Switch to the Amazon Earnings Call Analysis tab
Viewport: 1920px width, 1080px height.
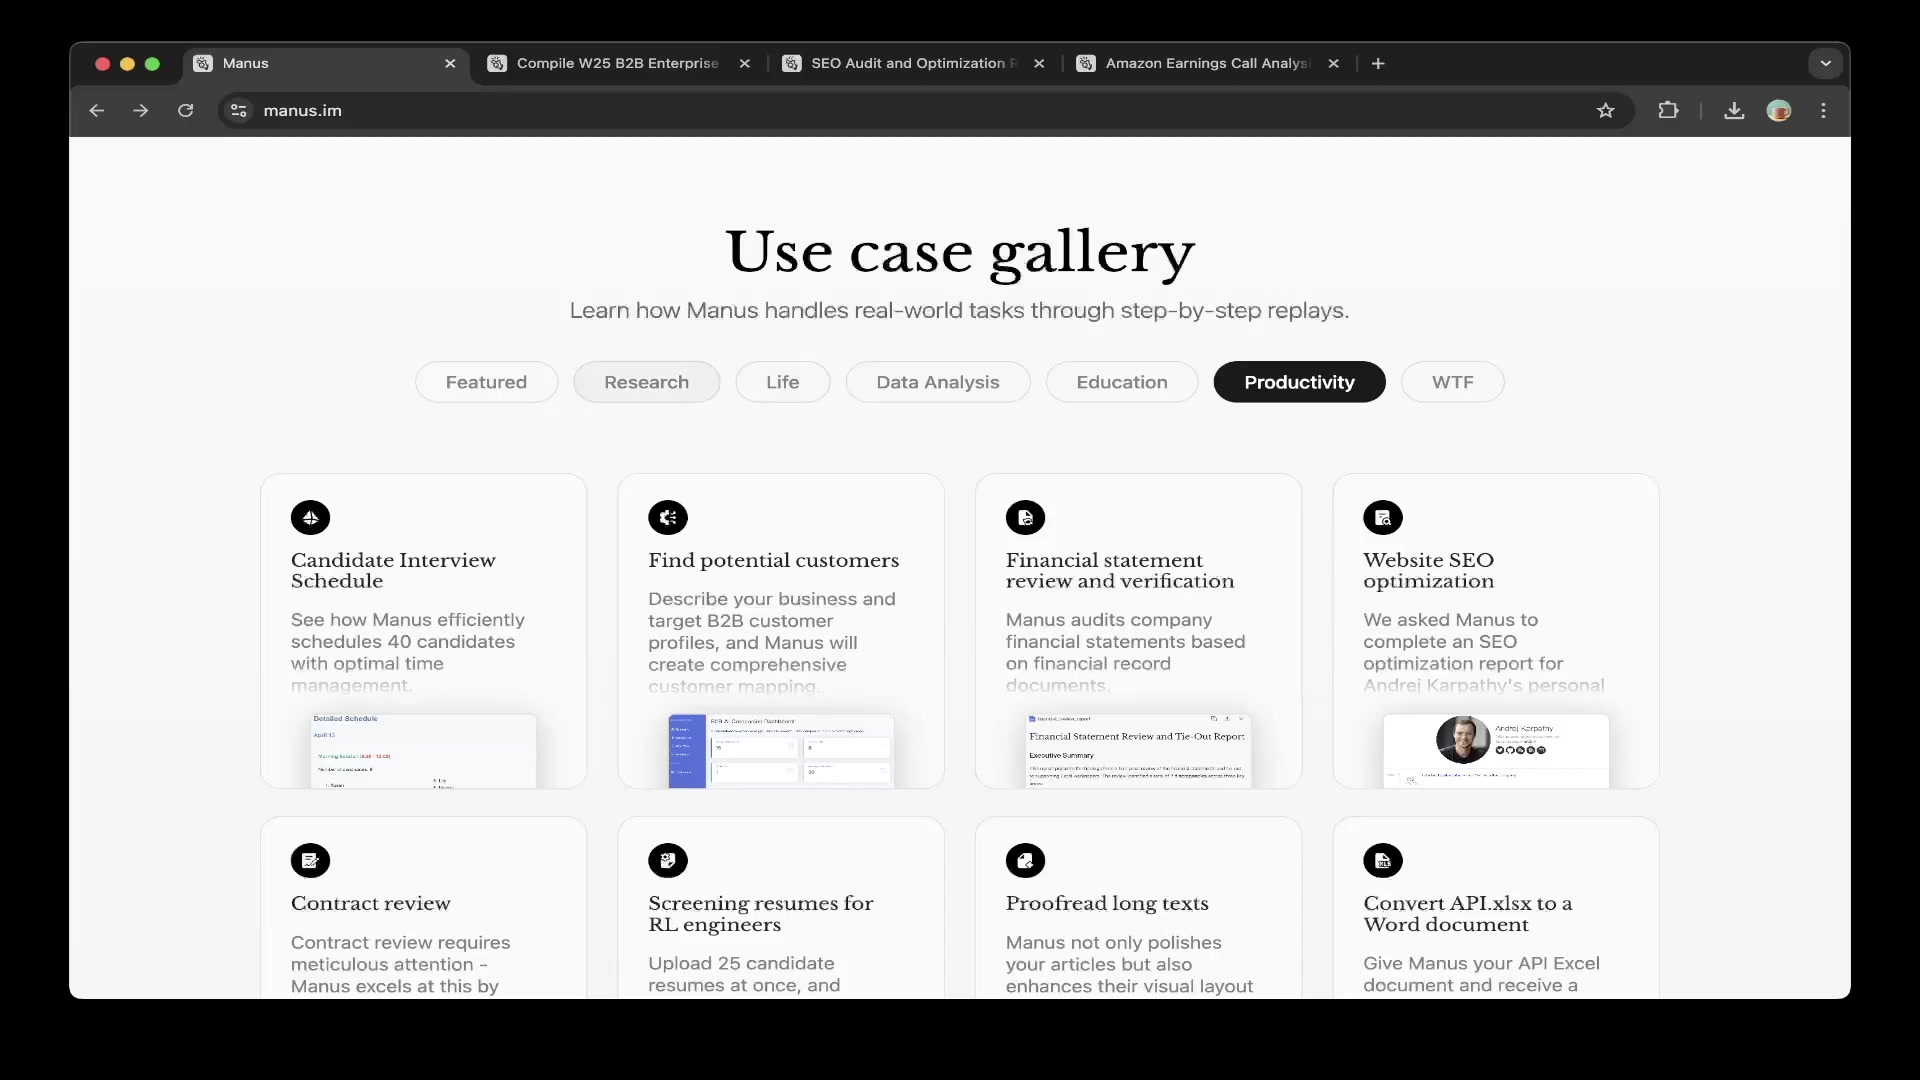[1205, 63]
